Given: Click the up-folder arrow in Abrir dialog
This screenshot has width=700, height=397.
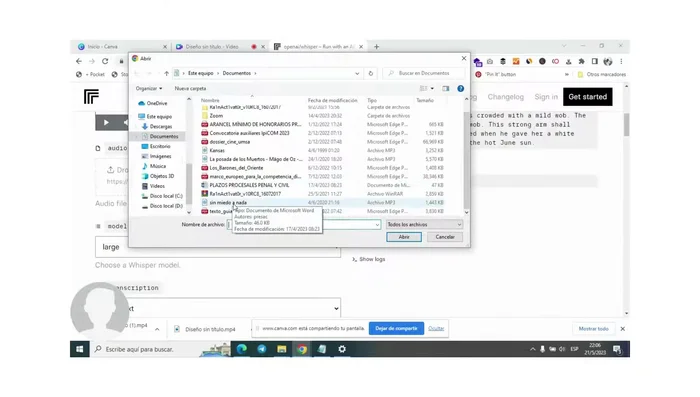Looking at the screenshot, I should [x=167, y=73].
